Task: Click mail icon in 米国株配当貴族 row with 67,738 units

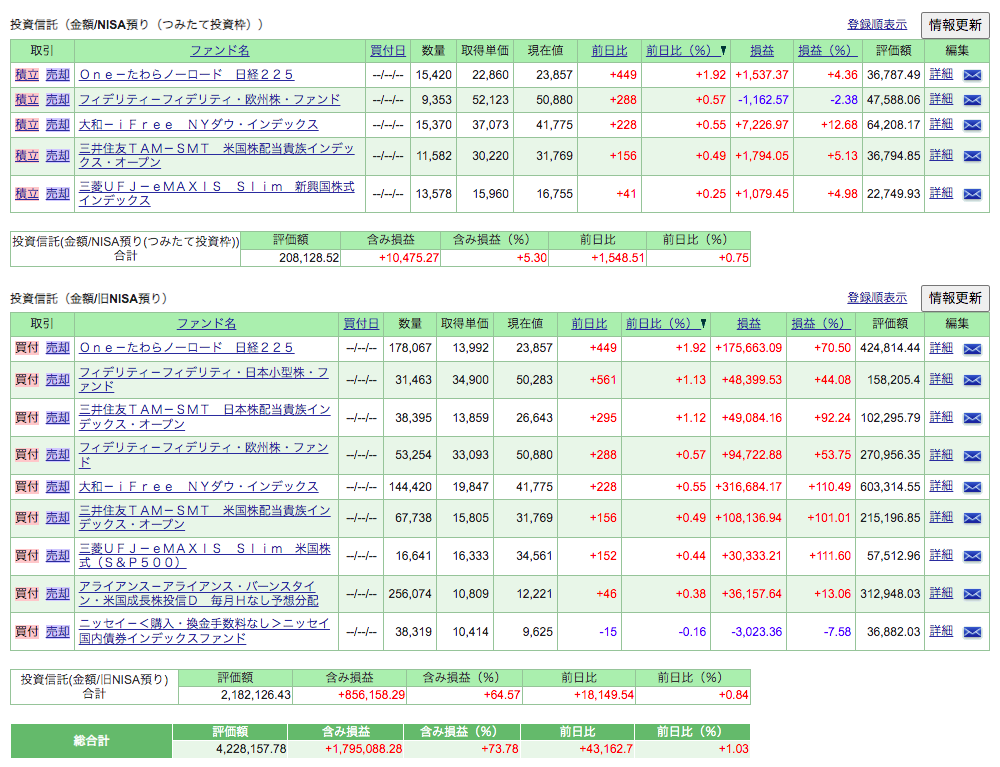Action: coord(972,518)
